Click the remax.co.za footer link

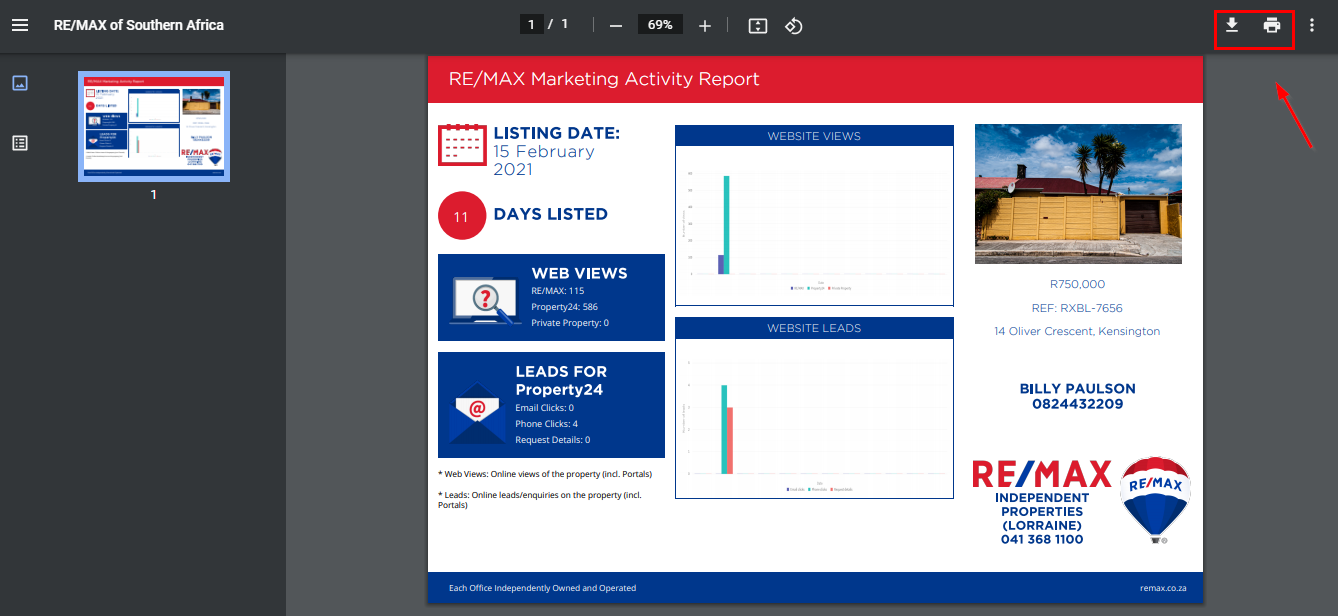pos(1161,588)
